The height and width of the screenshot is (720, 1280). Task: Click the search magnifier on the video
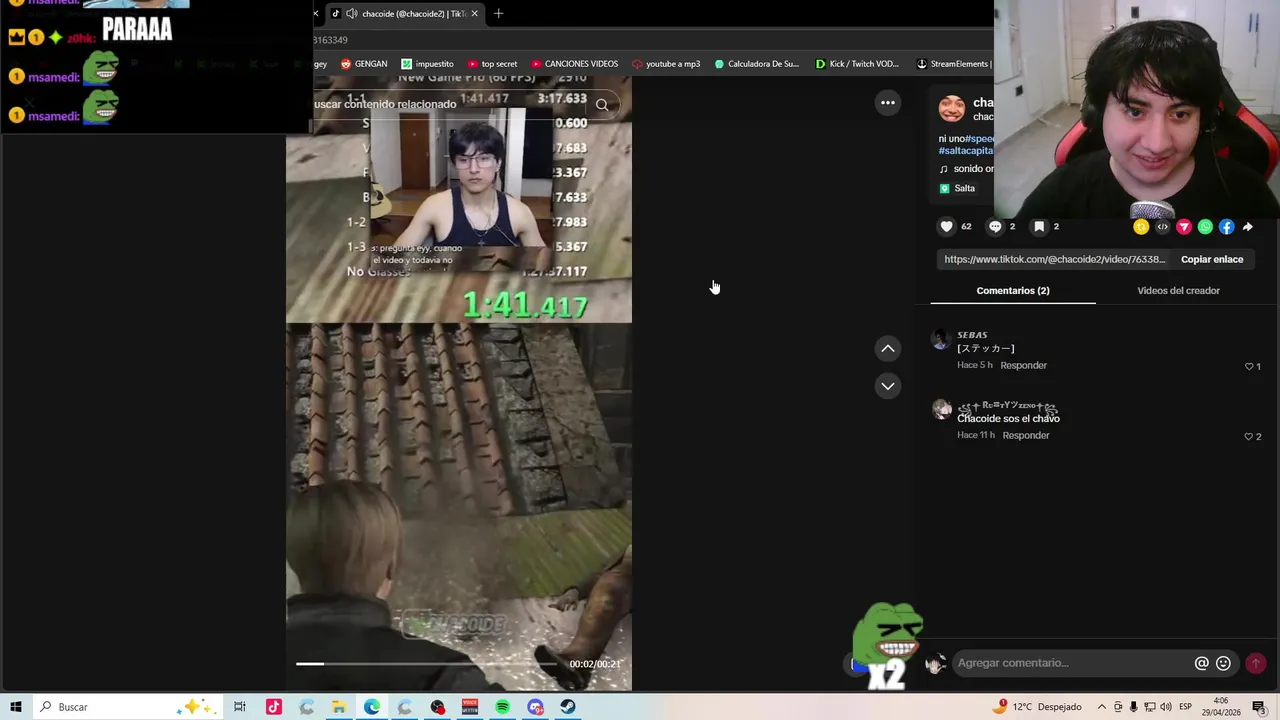point(602,104)
